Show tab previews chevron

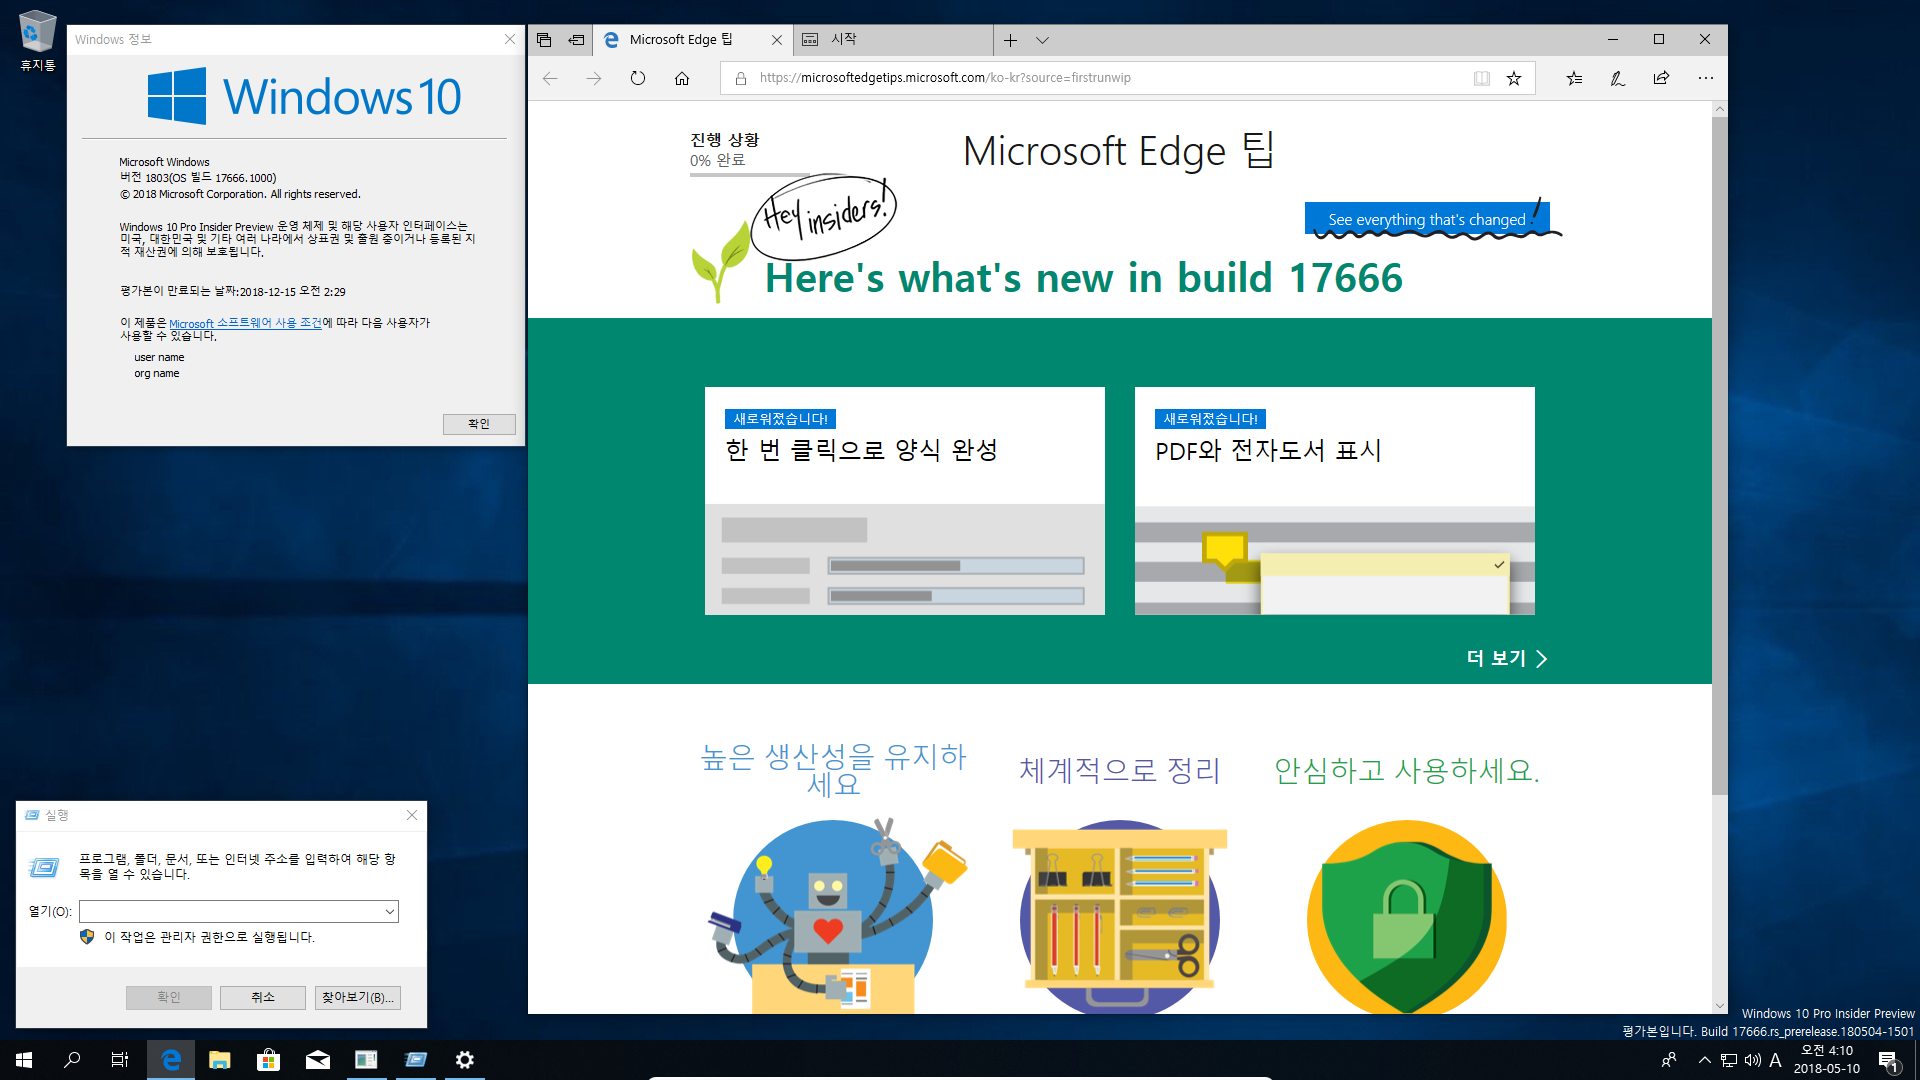1042,40
